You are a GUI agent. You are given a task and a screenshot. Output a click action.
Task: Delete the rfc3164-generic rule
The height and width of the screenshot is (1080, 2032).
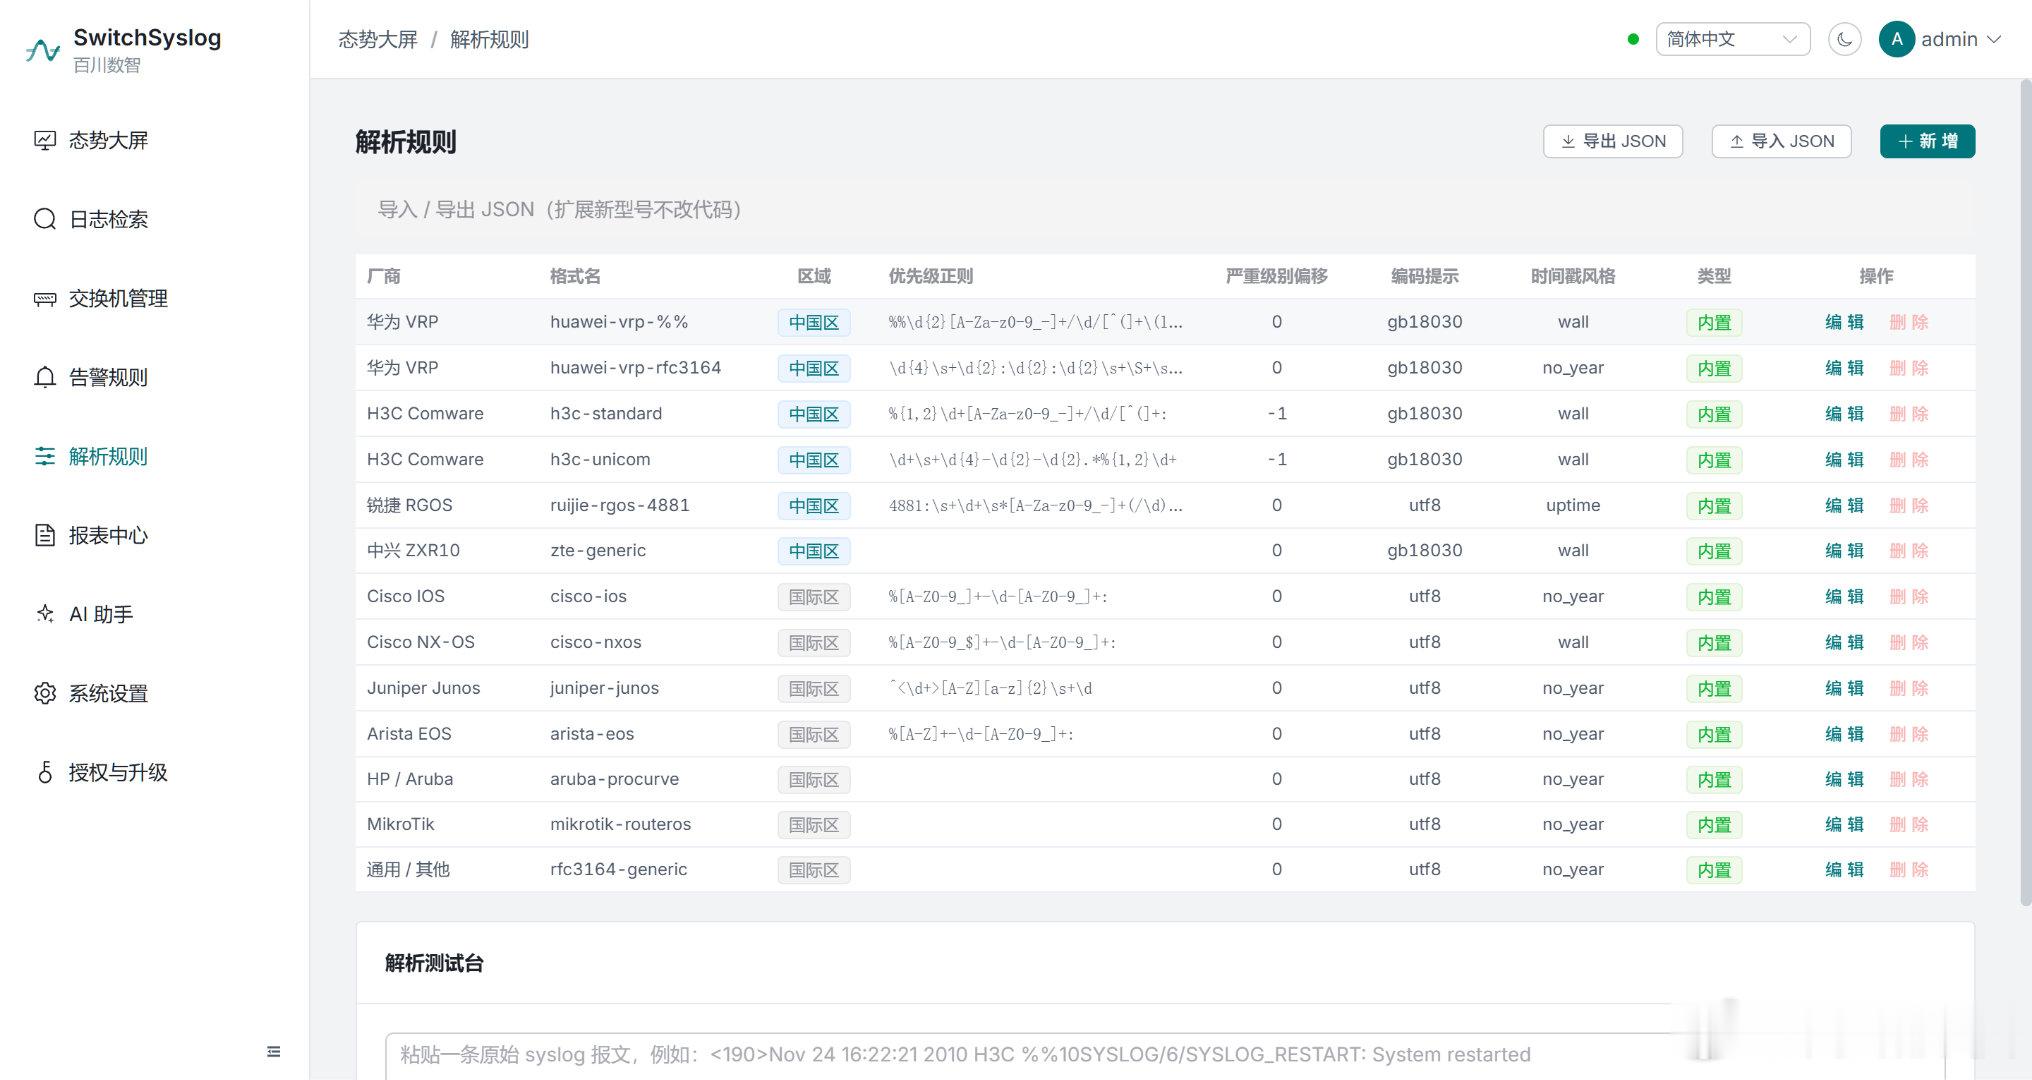1908,870
